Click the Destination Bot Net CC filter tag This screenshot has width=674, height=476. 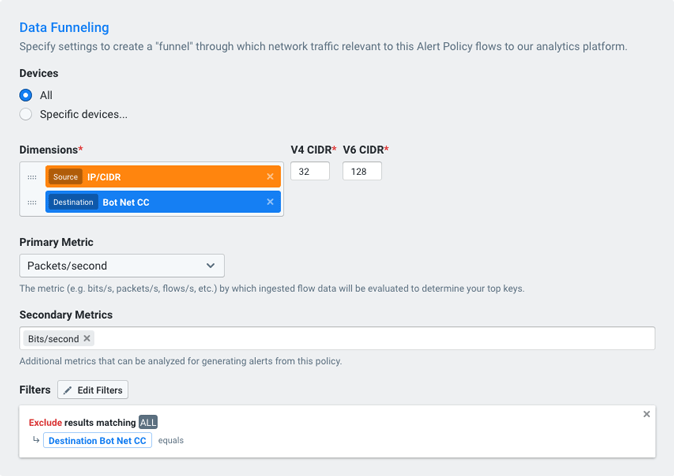click(97, 440)
